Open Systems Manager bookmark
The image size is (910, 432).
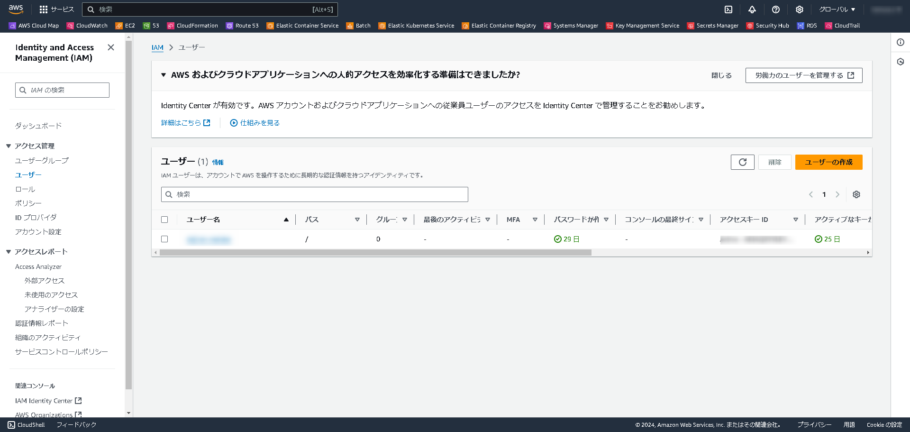[x=572, y=26]
